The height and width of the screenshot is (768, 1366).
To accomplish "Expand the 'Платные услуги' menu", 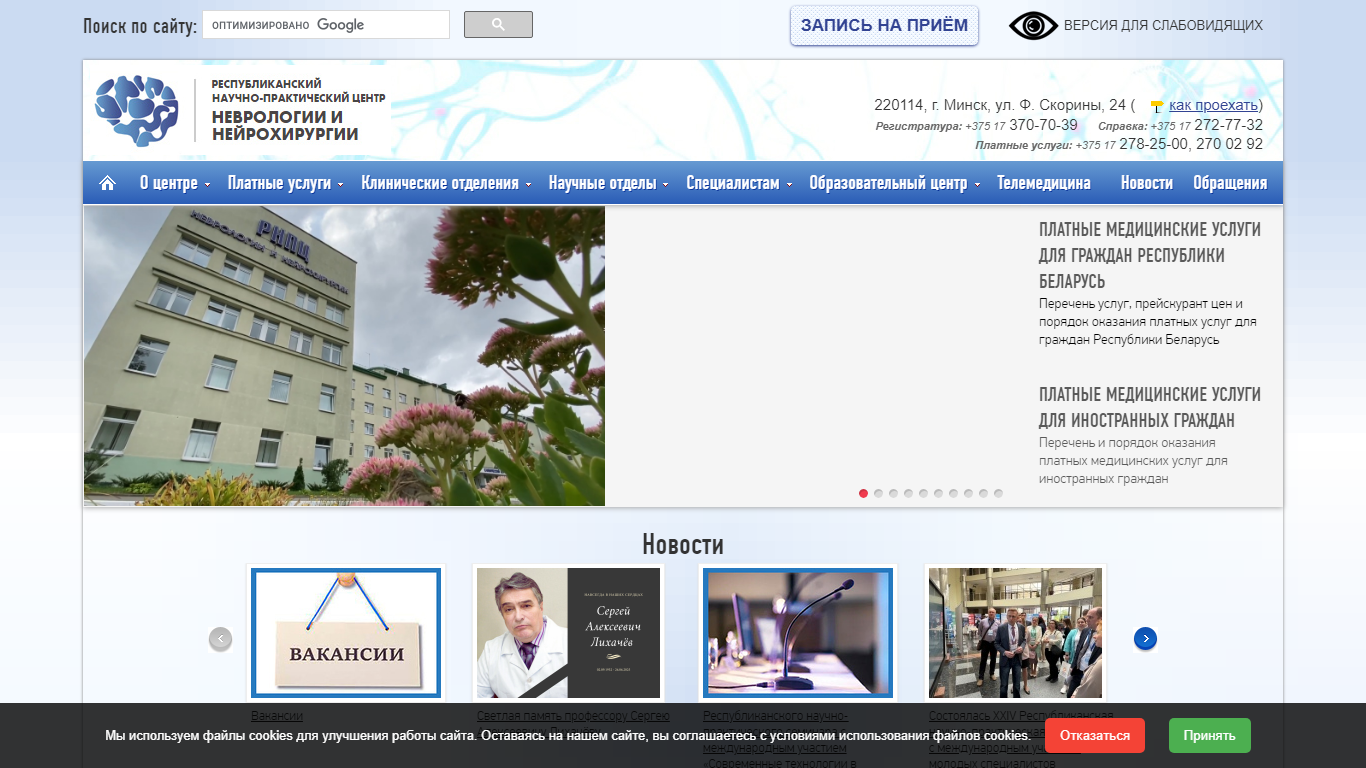I will point(285,183).
